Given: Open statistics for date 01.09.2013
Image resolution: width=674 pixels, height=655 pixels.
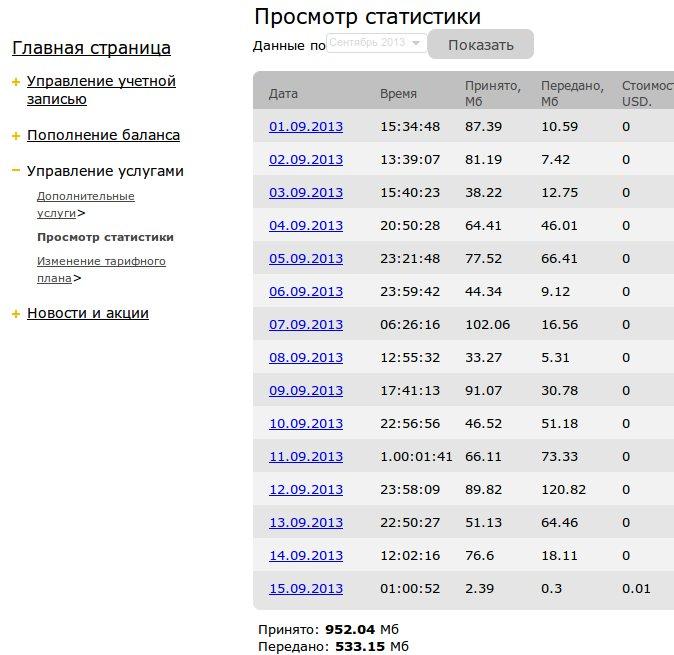Looking at the screenshot, I should tap(306, 126).
